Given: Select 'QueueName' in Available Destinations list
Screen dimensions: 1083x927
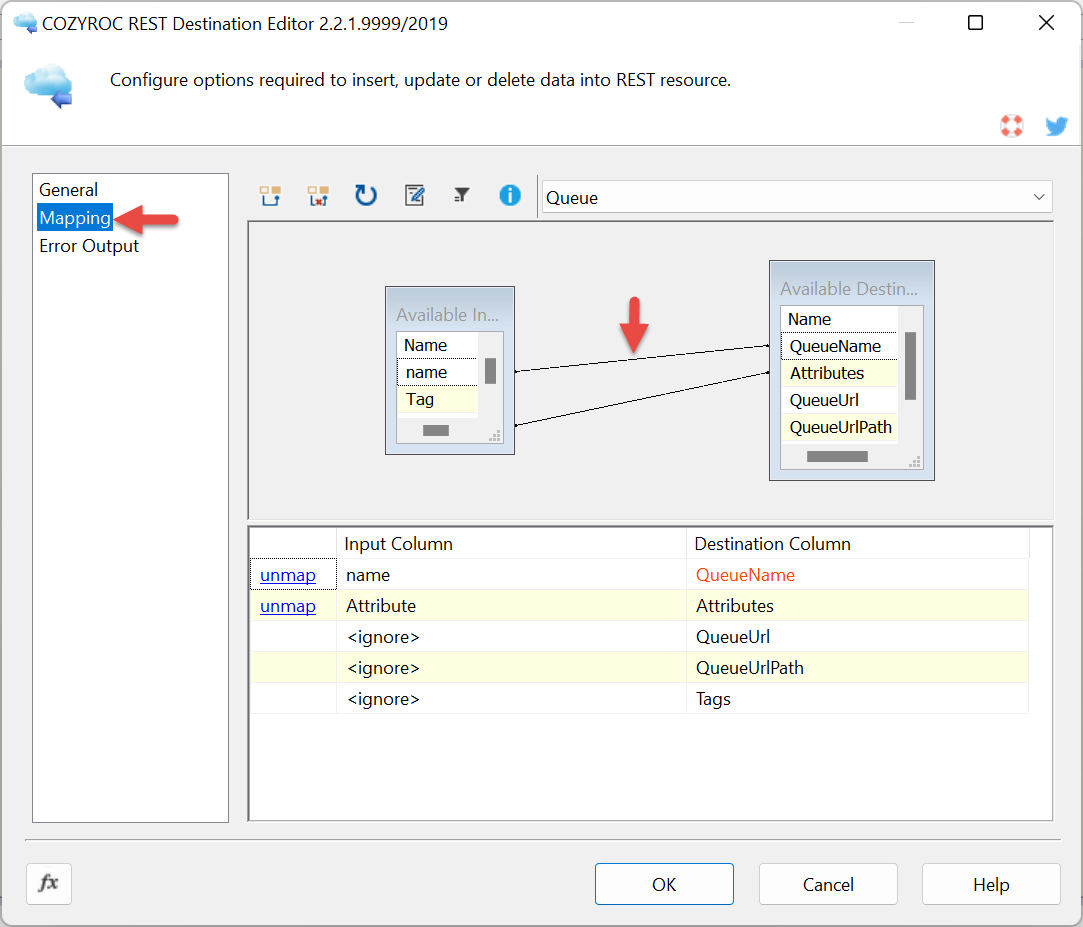Looking at the screenshot, I should [x=839, y=346].
